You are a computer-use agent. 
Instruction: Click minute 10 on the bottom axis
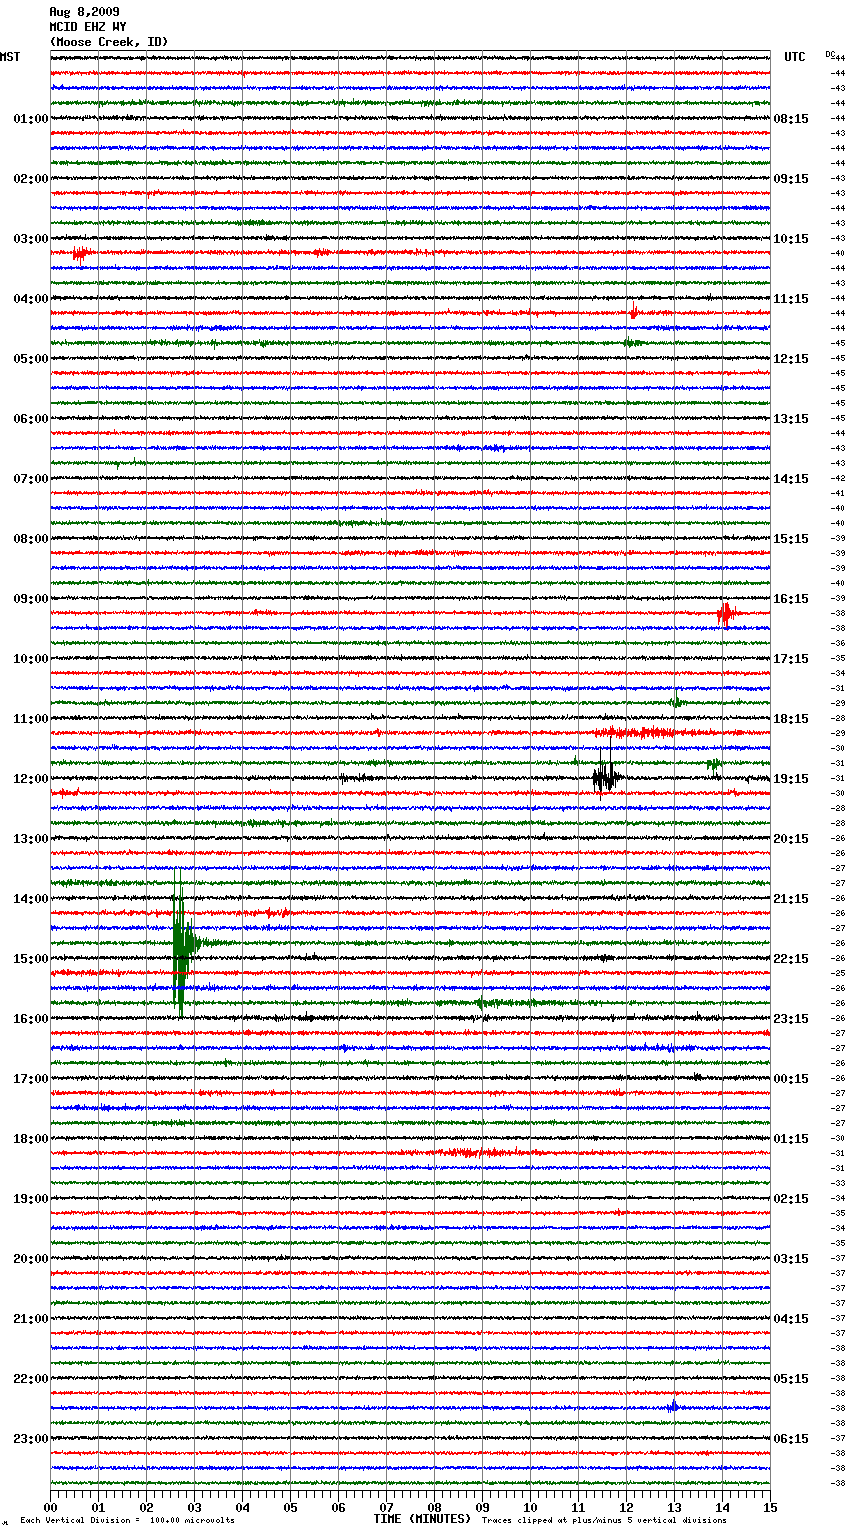[530, 1507]
